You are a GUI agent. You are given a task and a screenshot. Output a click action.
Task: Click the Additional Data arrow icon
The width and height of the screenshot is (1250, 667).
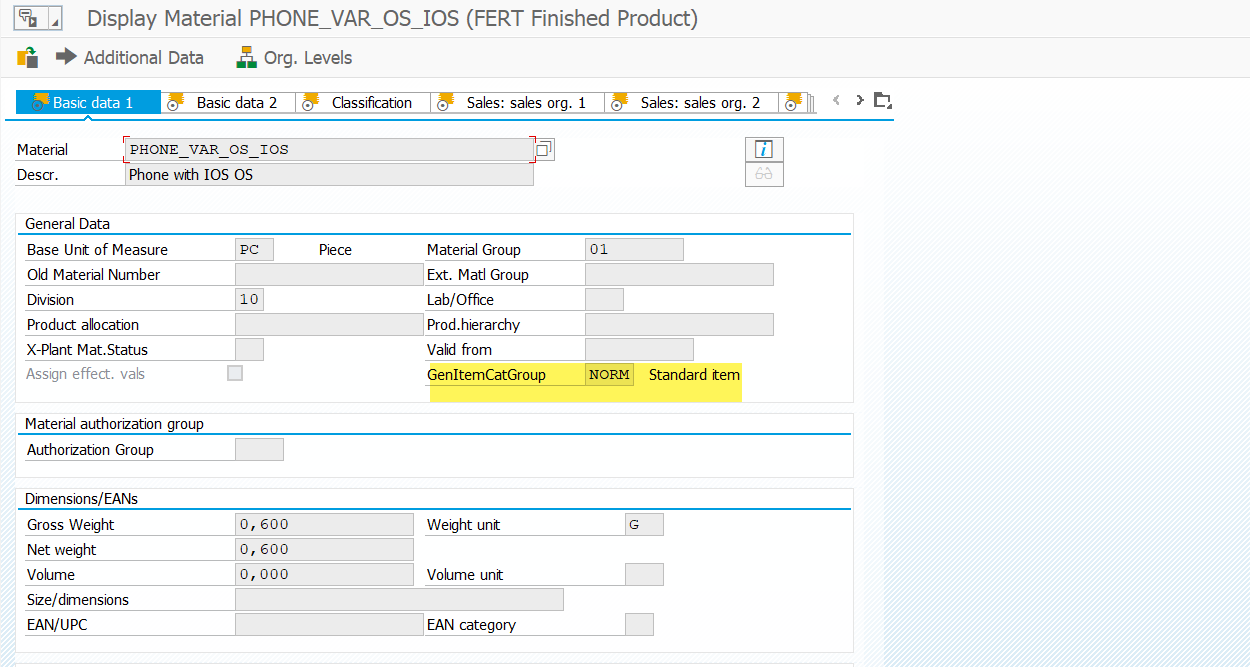(x=65, y=57)
